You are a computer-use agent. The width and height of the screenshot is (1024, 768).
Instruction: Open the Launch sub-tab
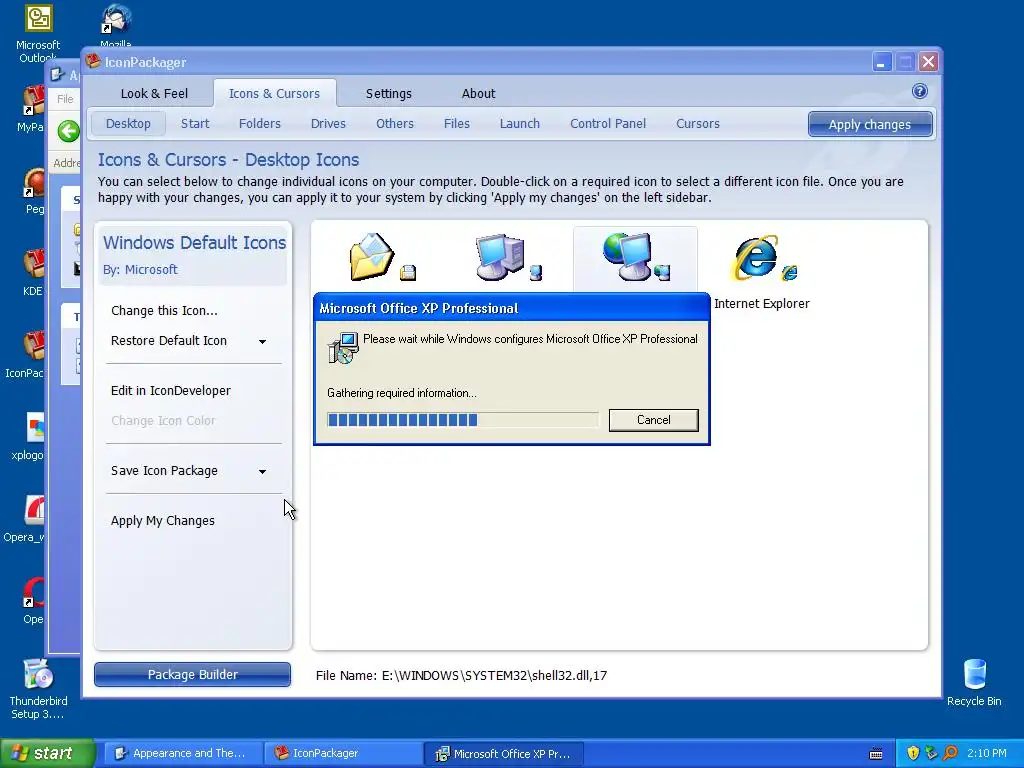tap(519, 123)
